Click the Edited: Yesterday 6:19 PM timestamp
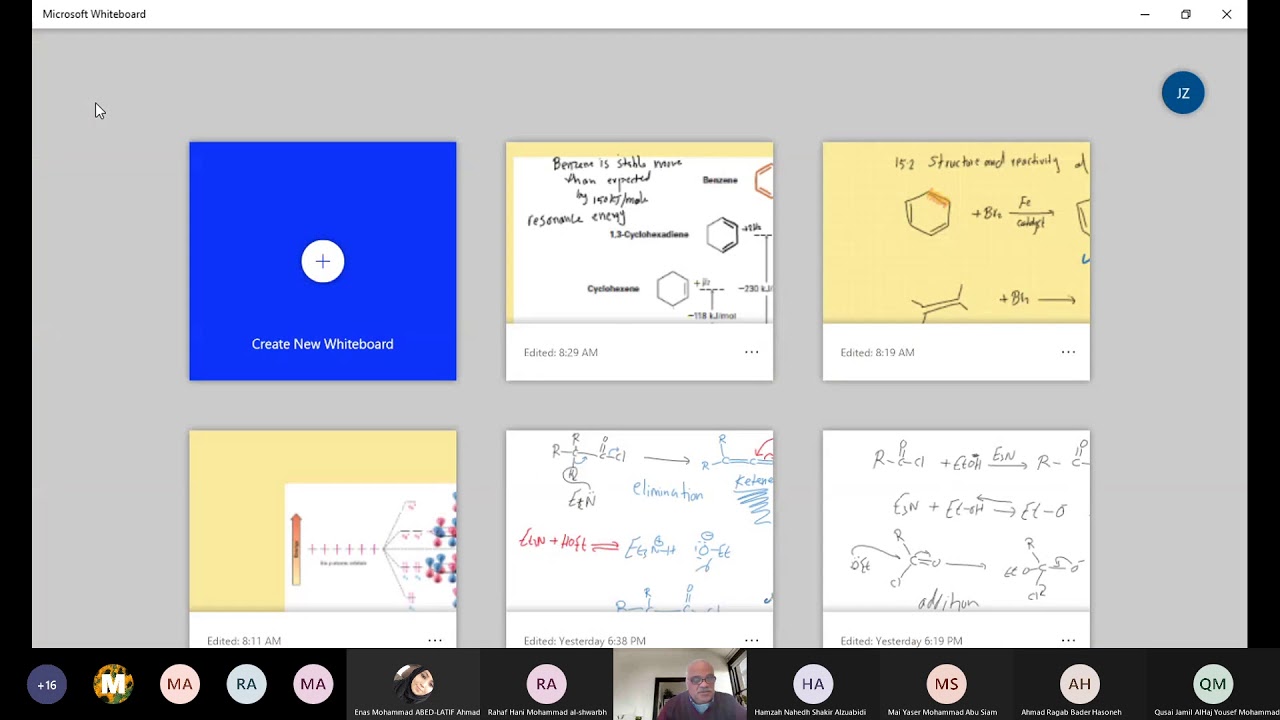Viewport: 1280px width, 720px height. 901,641
